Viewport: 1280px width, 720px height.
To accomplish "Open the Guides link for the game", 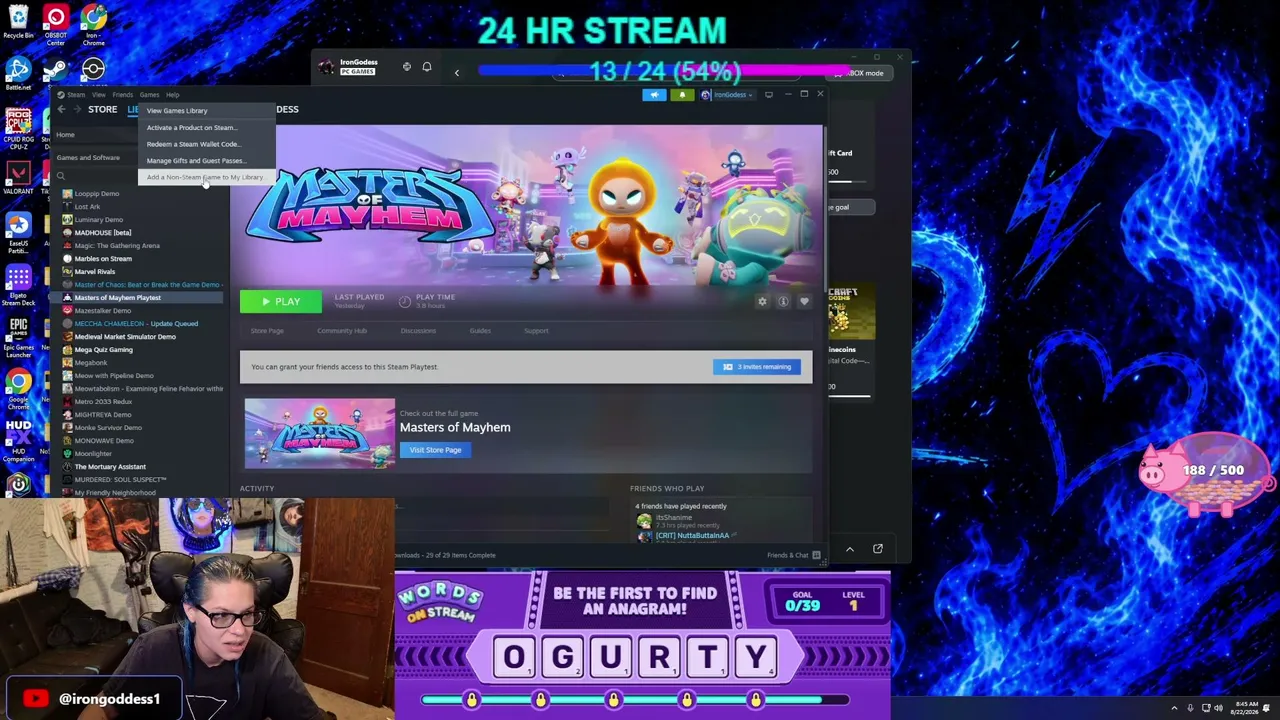I will point(480,331).
